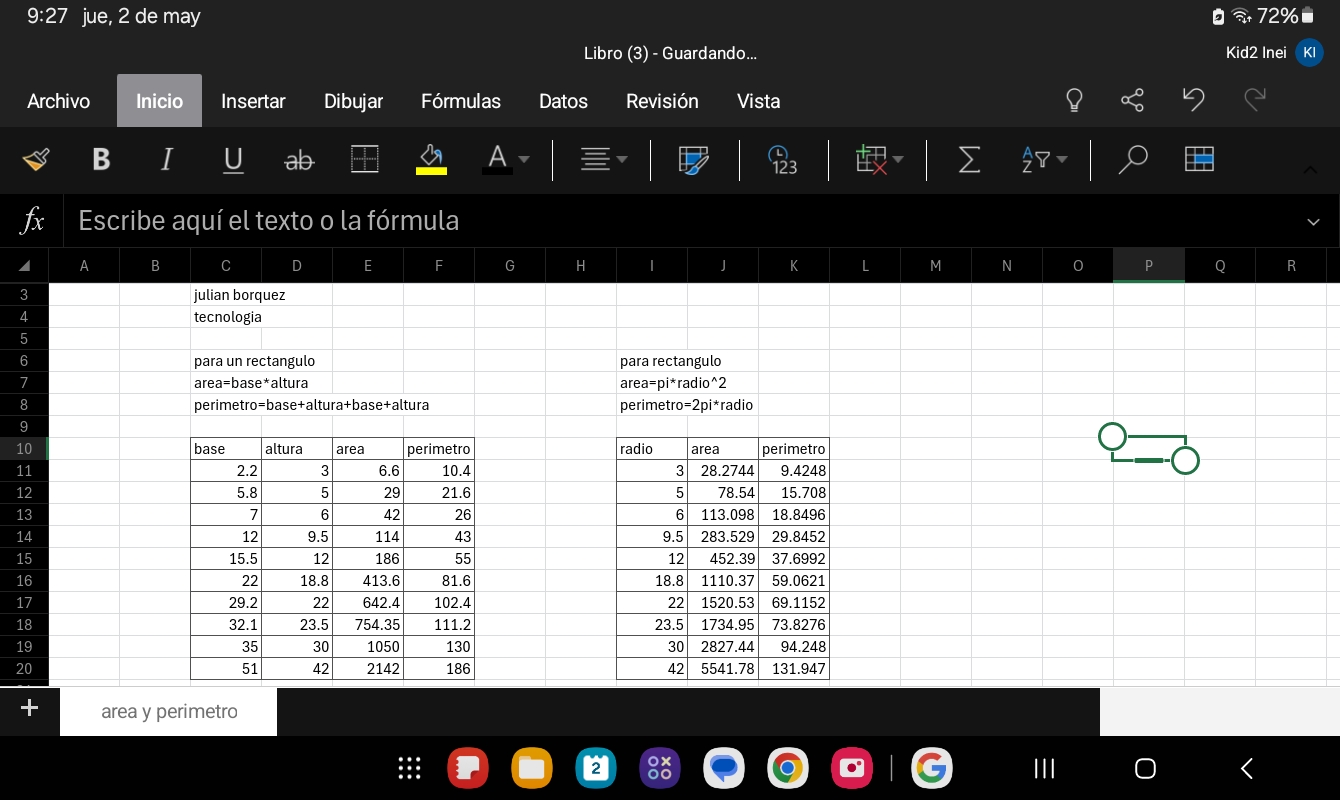Open the number format icon
Image resolution: width=1340 pixels, height=800 pixels.
[x=782, y=159]
